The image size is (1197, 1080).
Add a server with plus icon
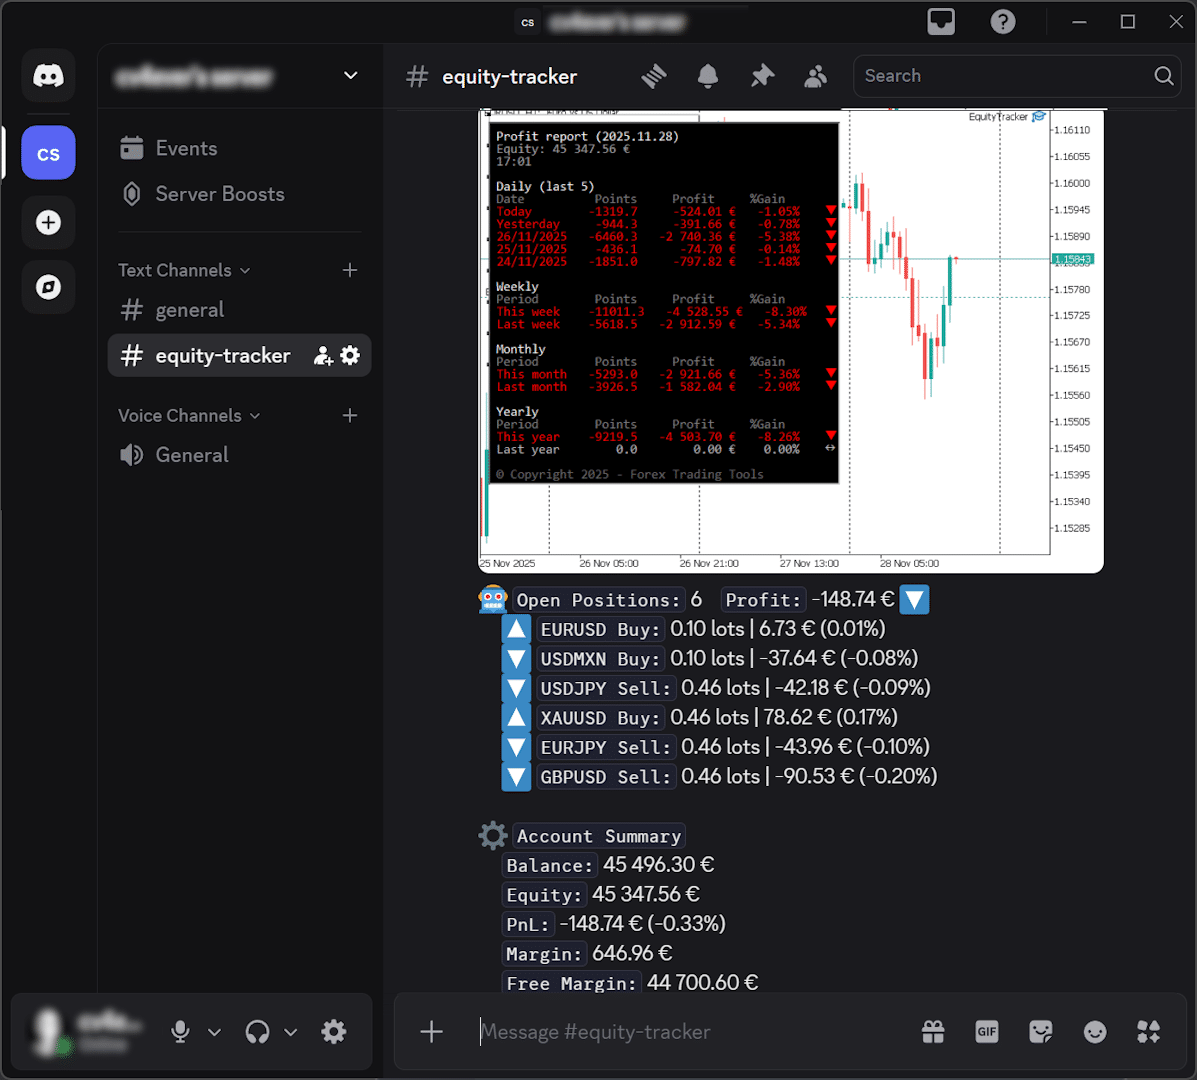[48, 222]
